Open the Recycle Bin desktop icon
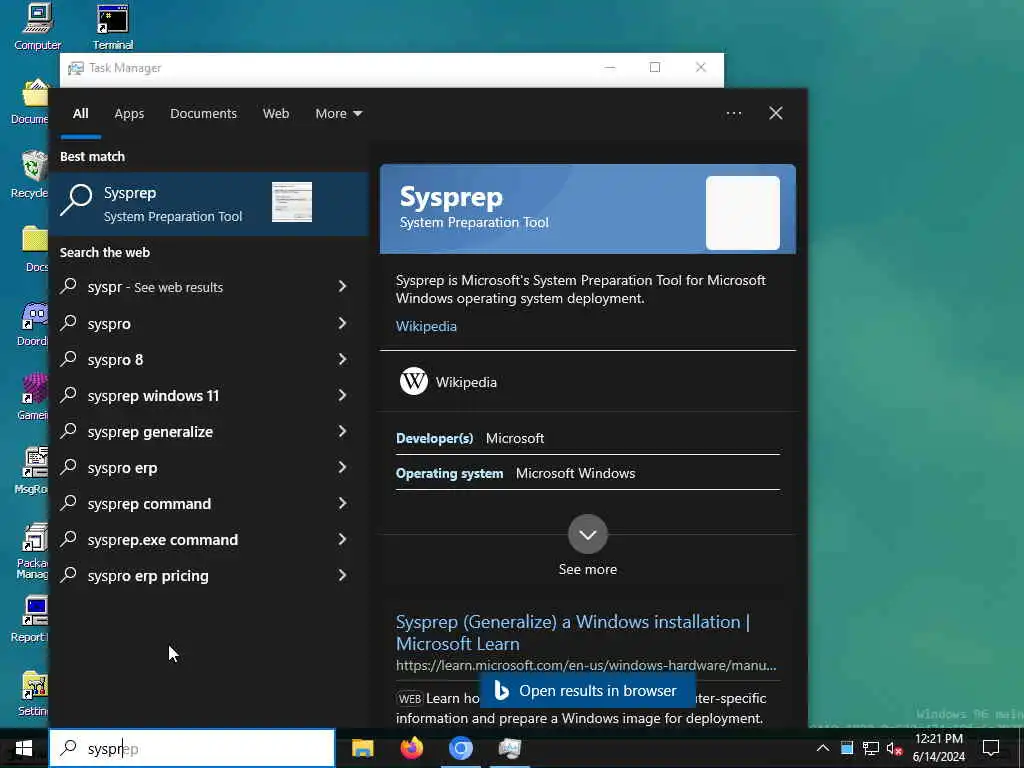 [x=30, y=174]
